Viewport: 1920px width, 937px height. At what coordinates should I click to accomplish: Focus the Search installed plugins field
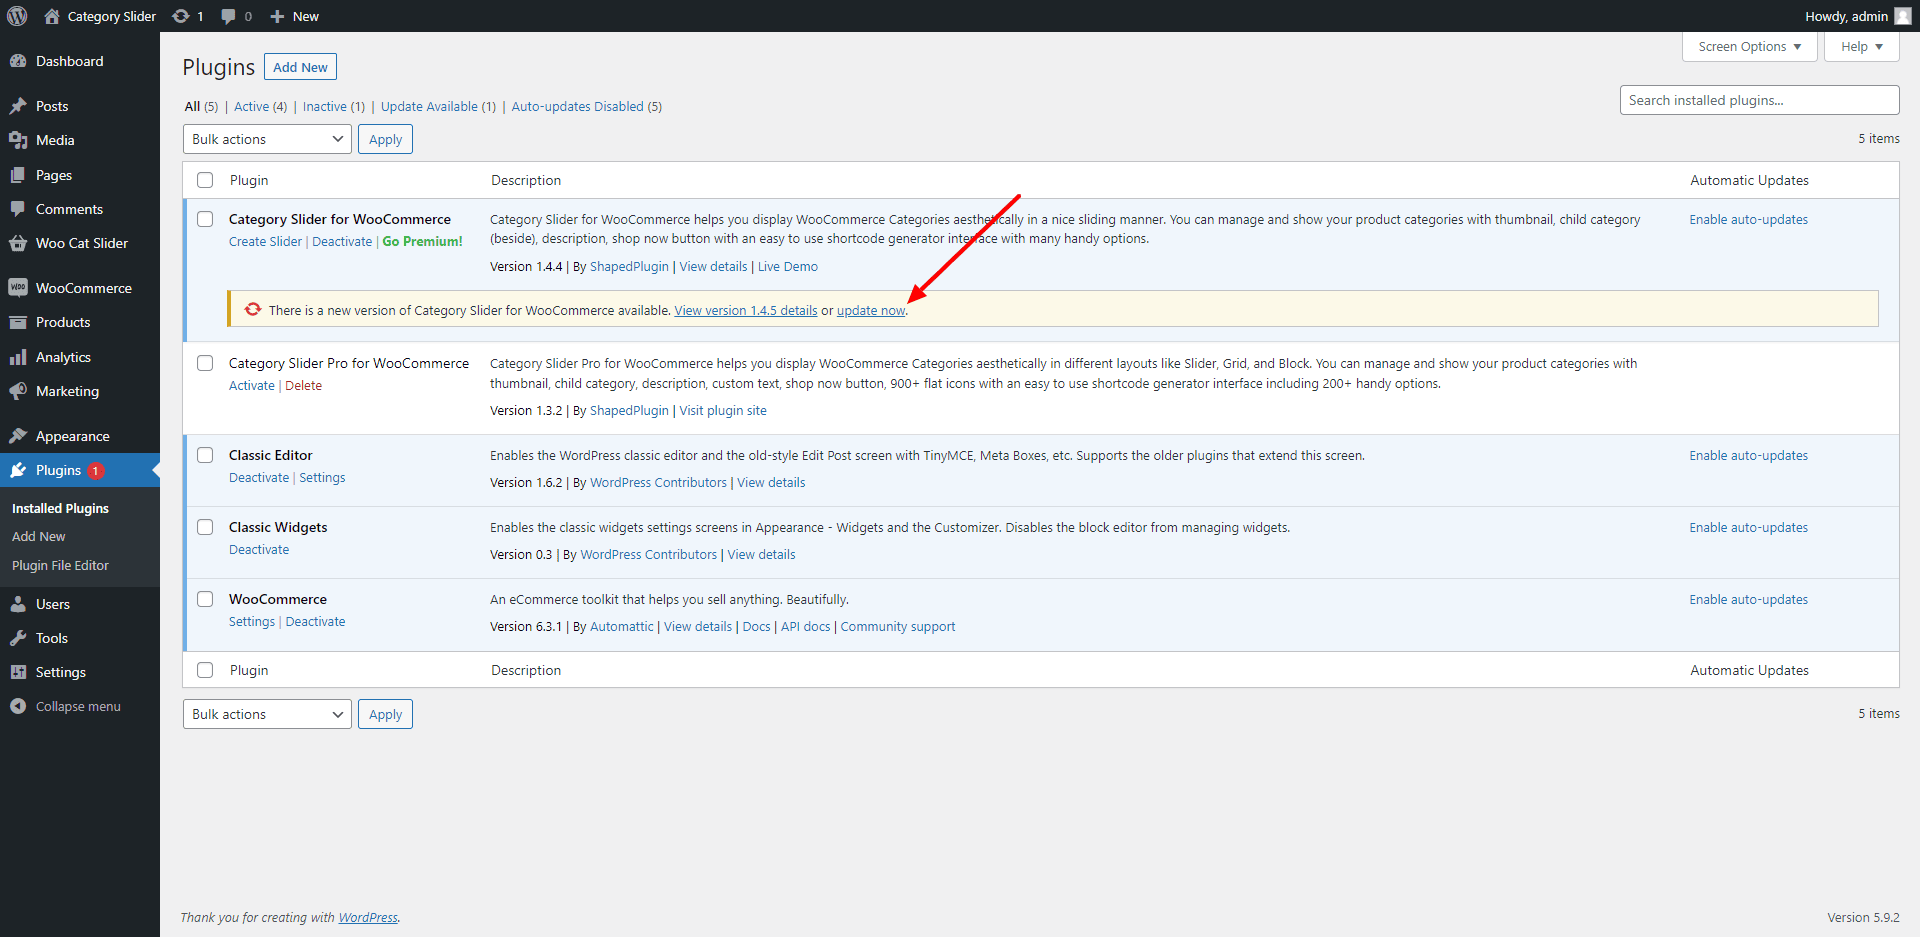tap(1759, 100)
